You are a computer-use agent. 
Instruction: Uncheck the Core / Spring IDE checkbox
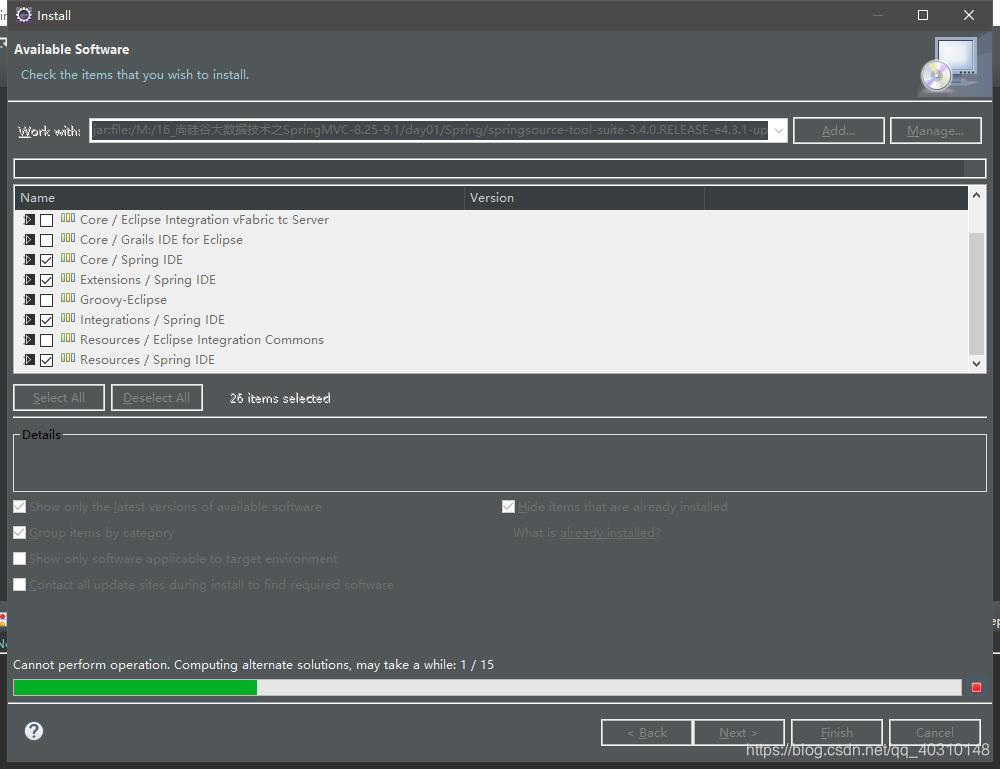(x=46, y=260)
